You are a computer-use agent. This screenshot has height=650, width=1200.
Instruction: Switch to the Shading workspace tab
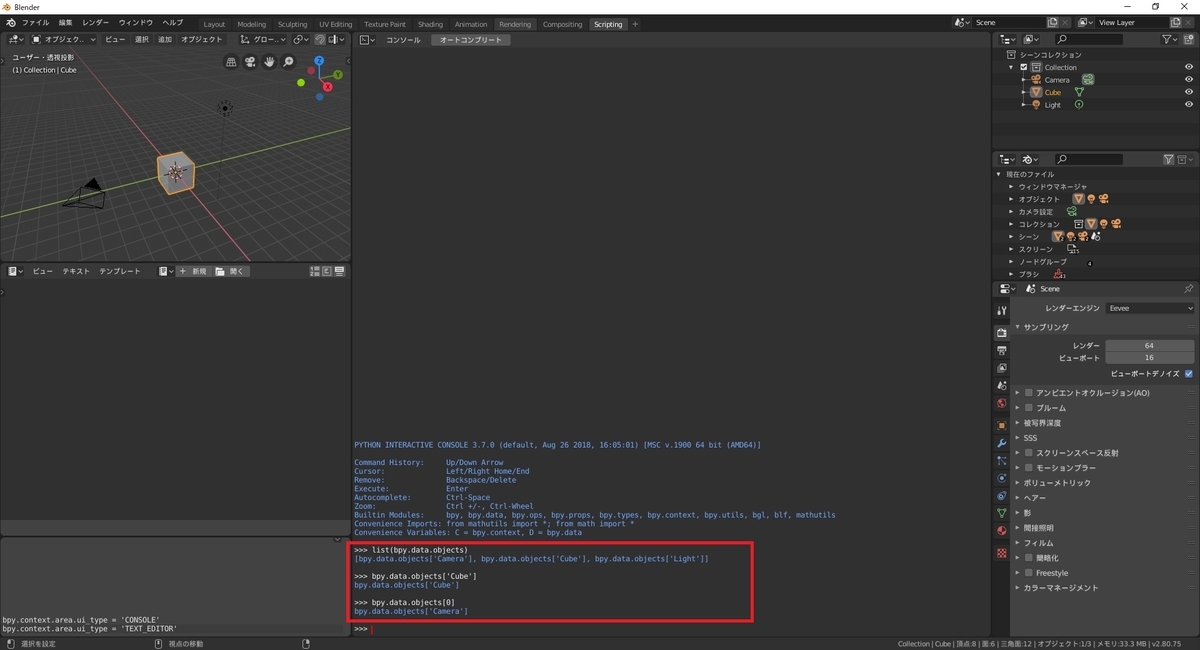point(430,24)
